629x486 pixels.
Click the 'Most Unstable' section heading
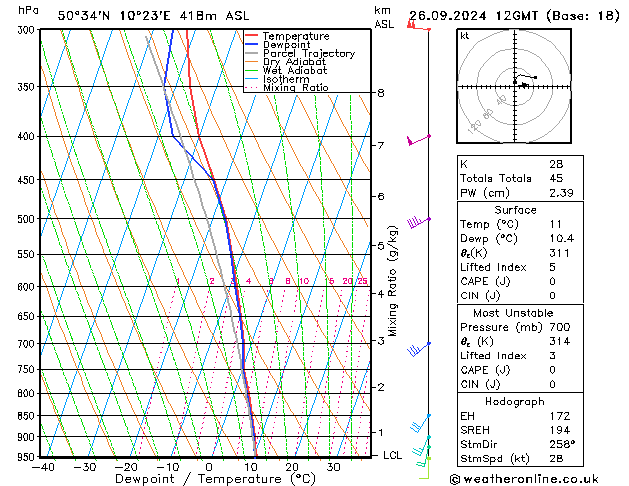[513, 313]
